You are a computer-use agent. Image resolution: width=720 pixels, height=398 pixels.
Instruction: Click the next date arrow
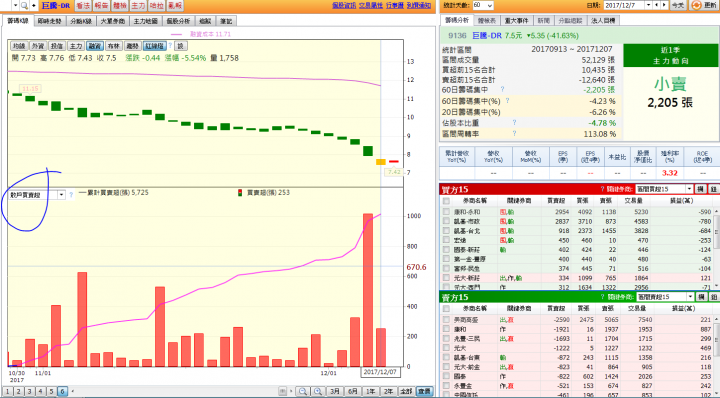click(x=664, y=5)
